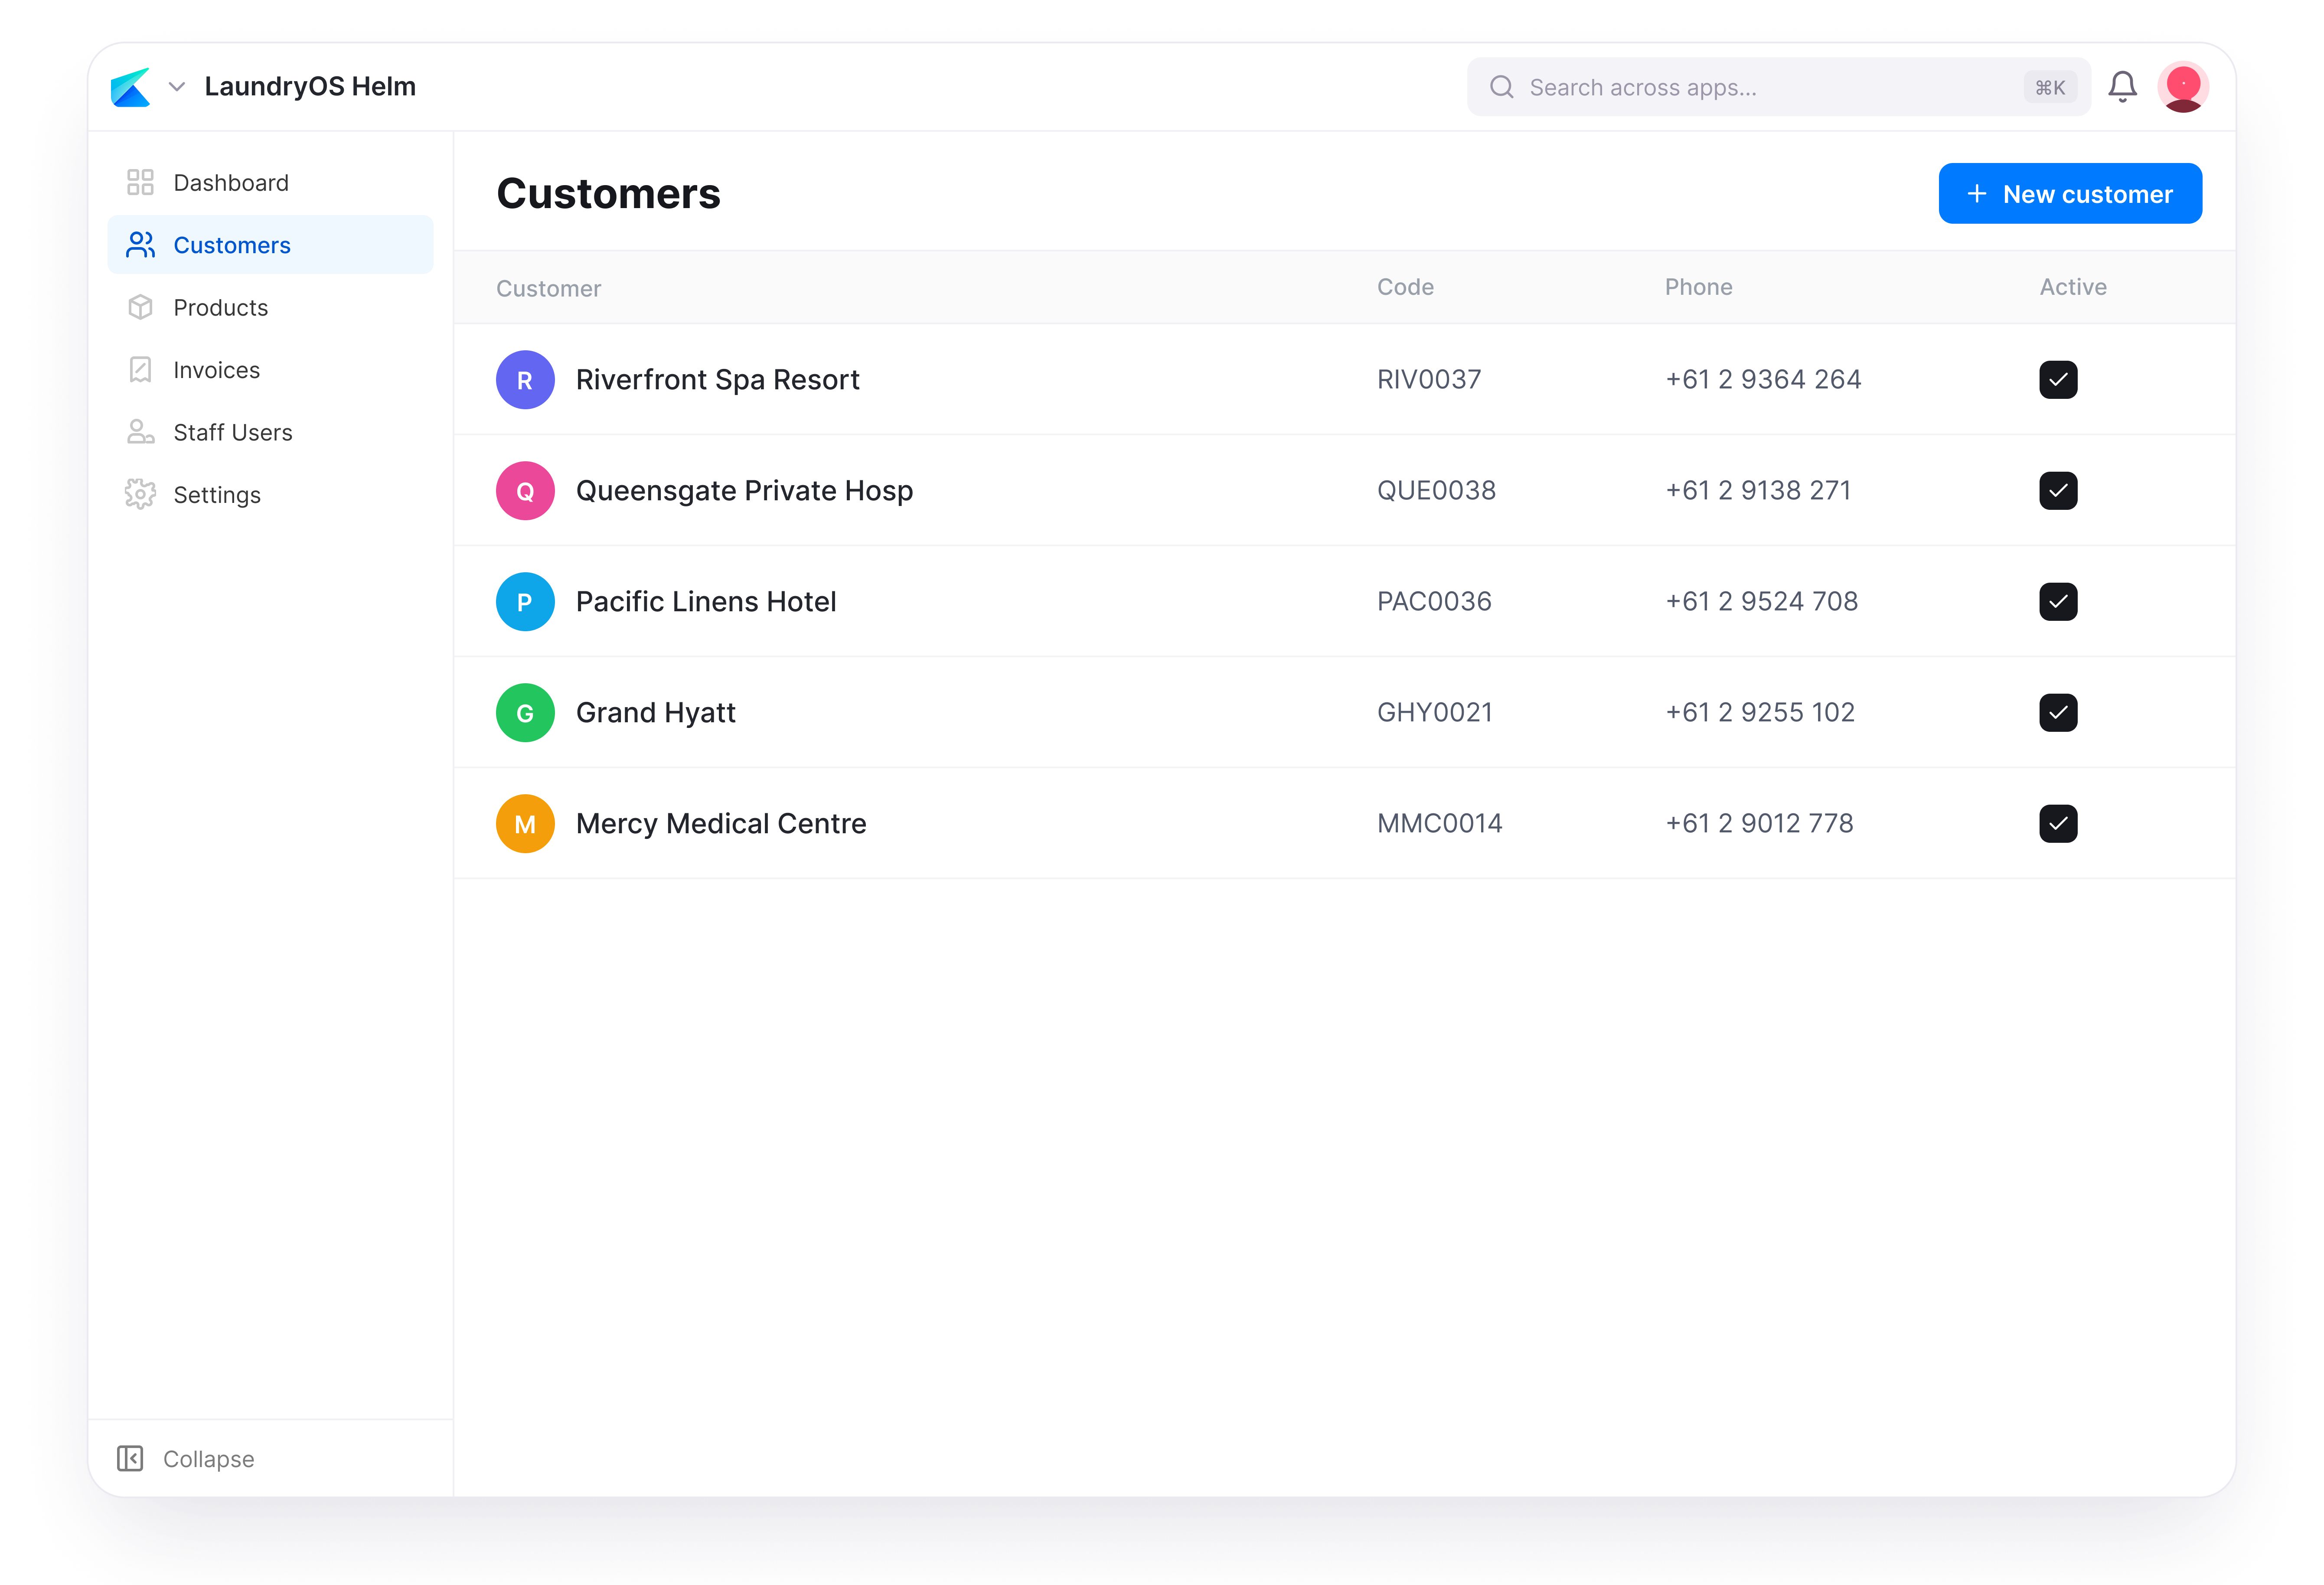Expand the app switcher chevron beside logo
This screenshot has height=1585, width=2324.
pos(177,87)
